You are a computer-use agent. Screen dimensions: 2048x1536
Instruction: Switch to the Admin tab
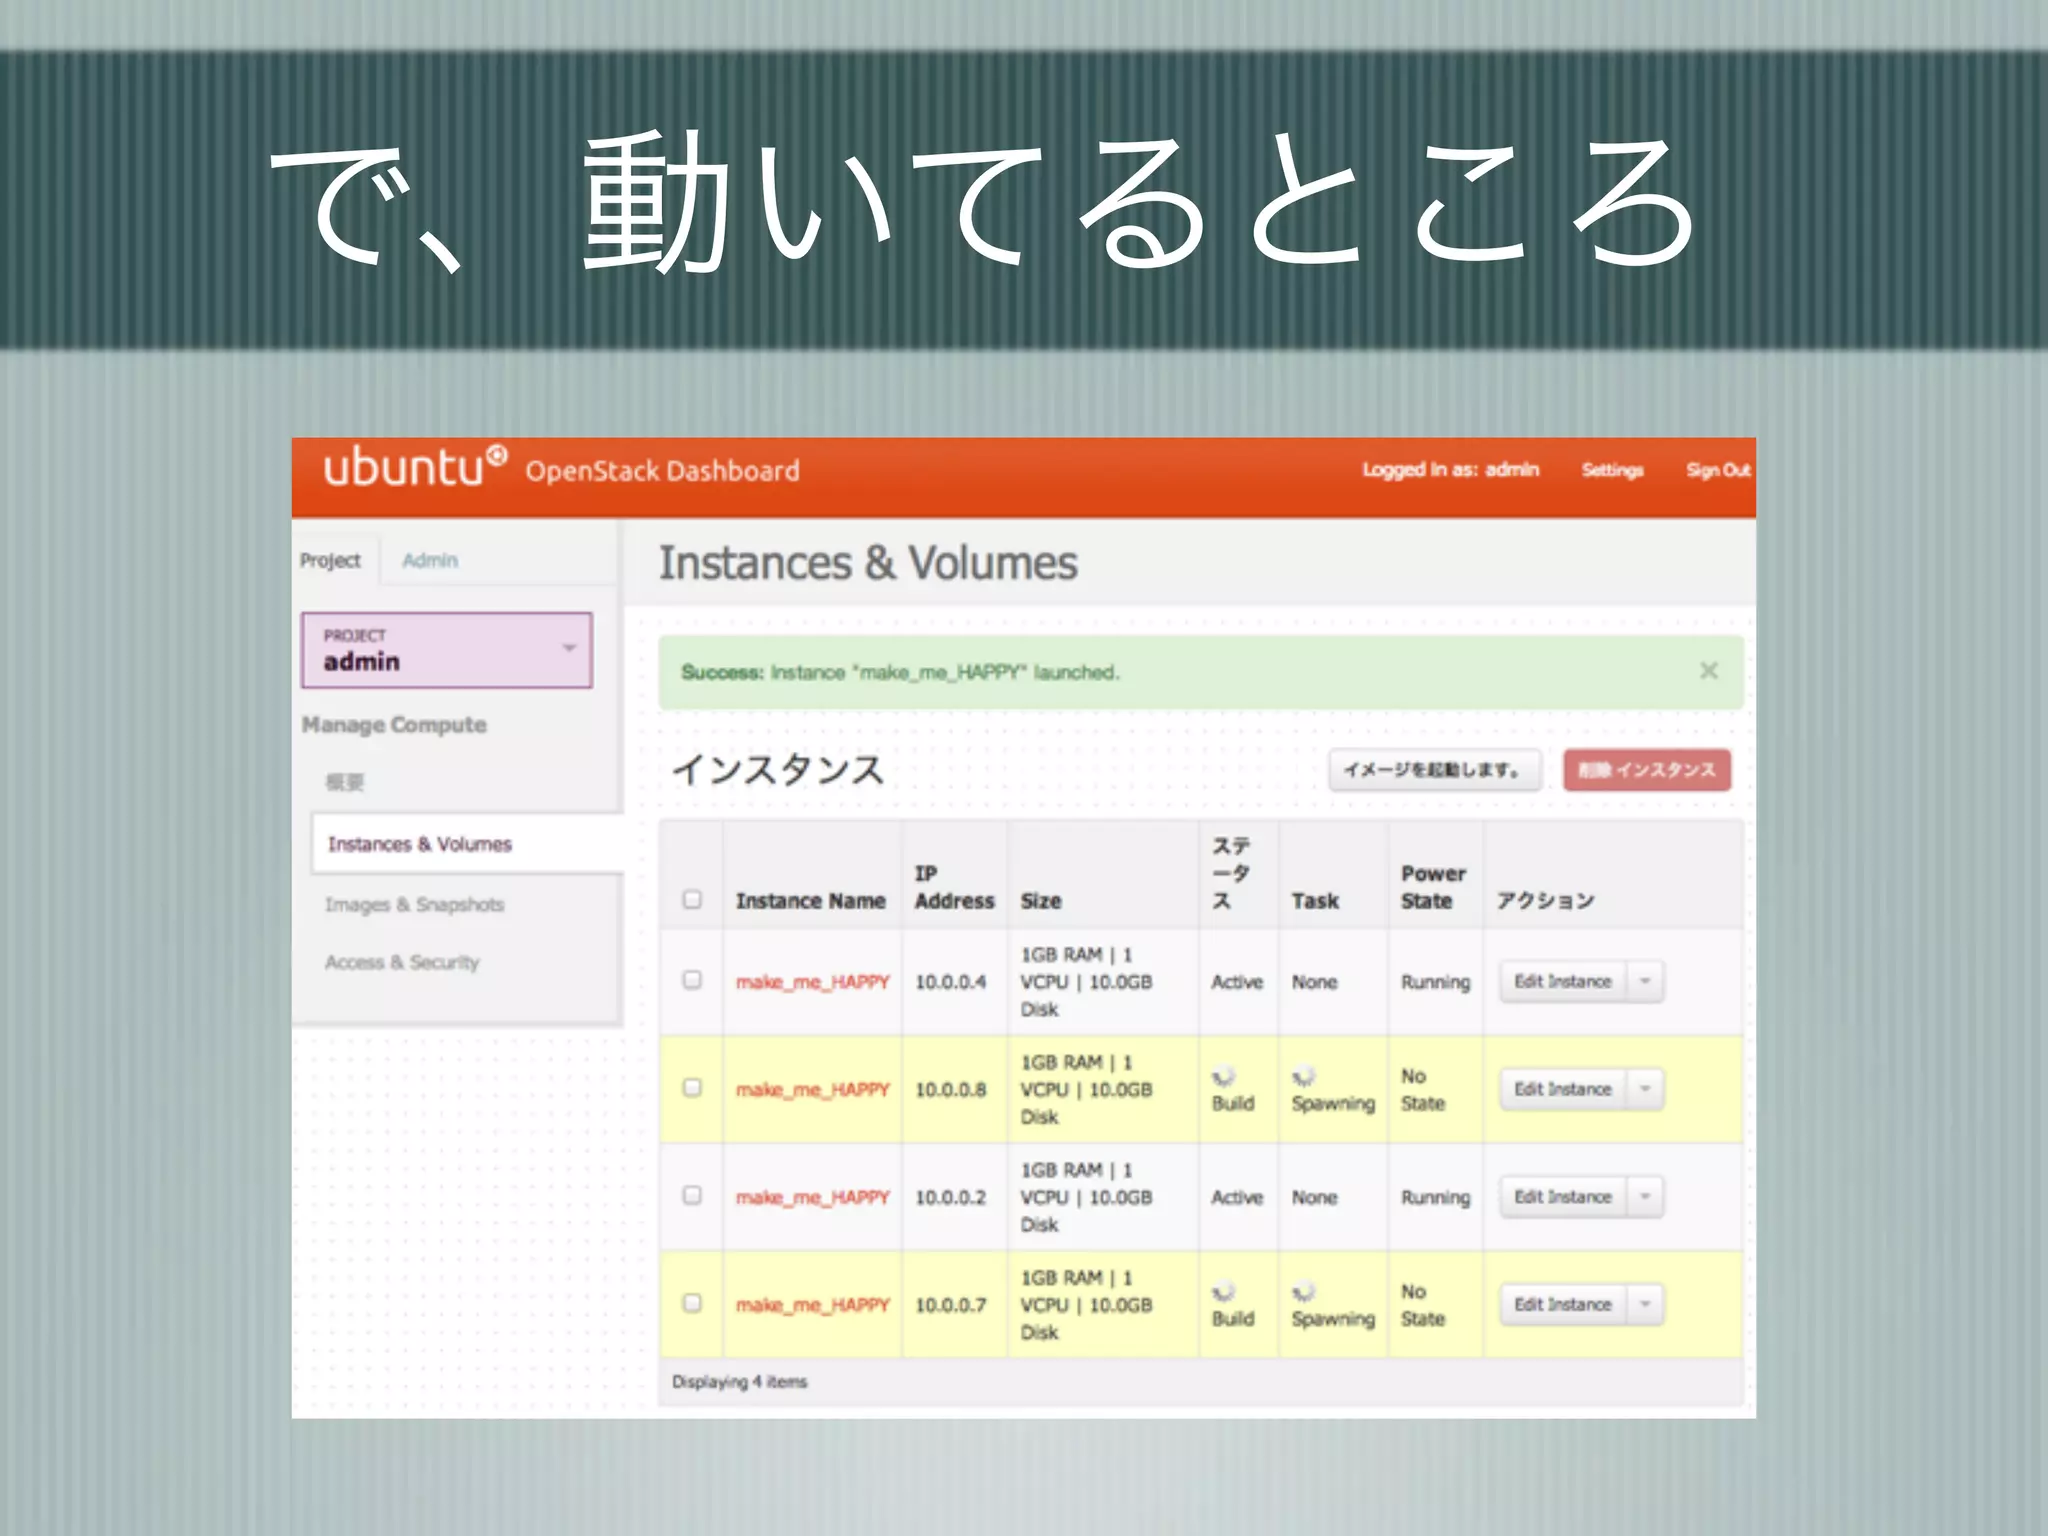430,560
